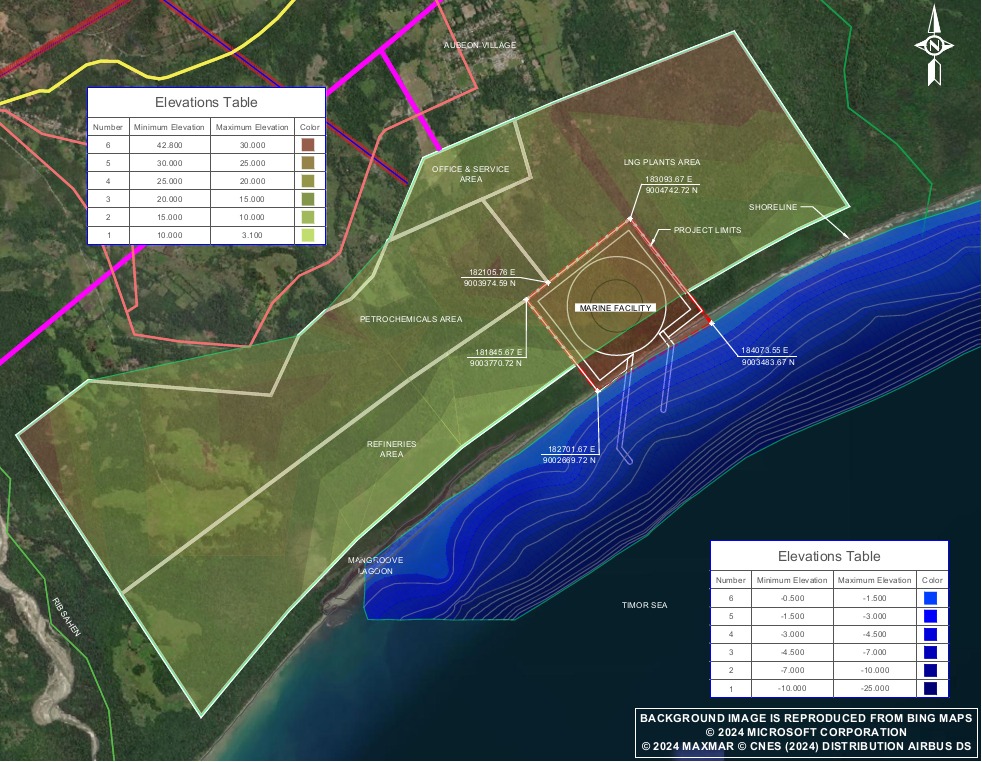
Task: Select the Timor Sea label
Action: tap(644, 606)
